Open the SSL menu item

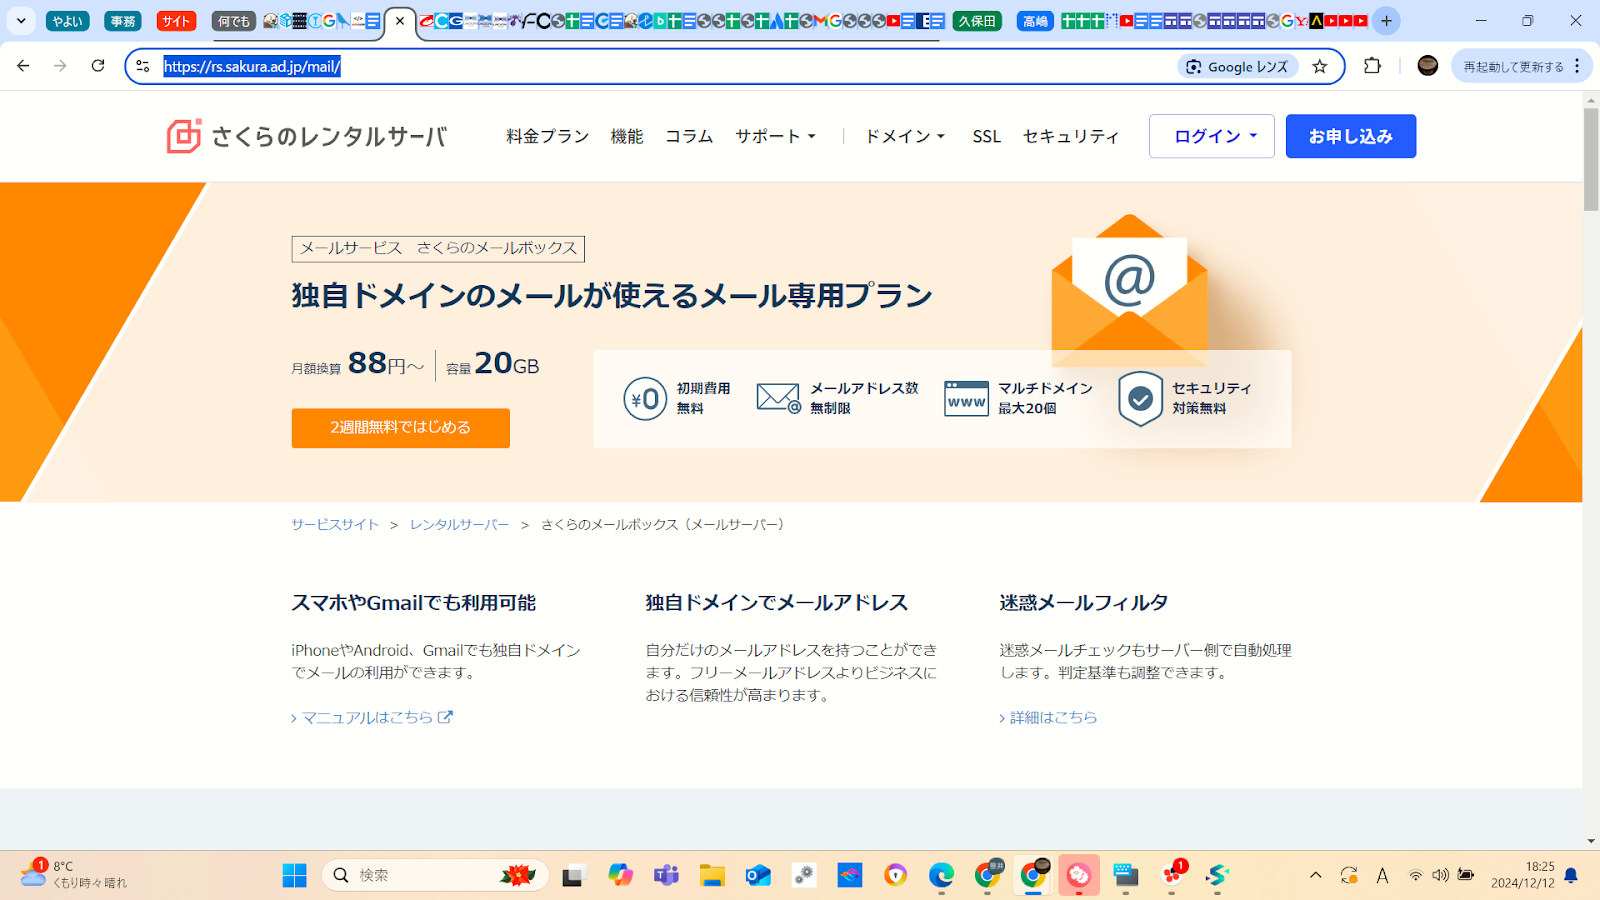click(x=987, y=136)
